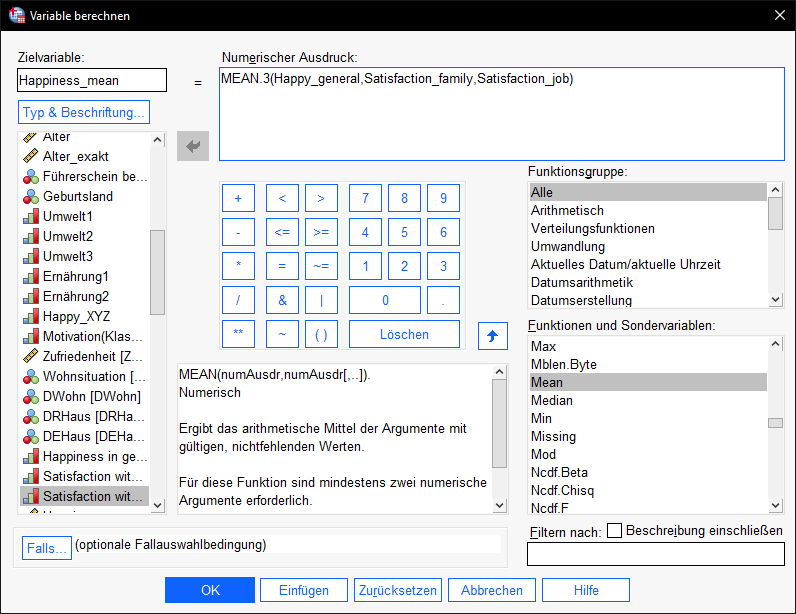Close the Variable berechnen dialog
Image resolution: width=796 pixels, height=614 pixels.
tap(780, 15)
